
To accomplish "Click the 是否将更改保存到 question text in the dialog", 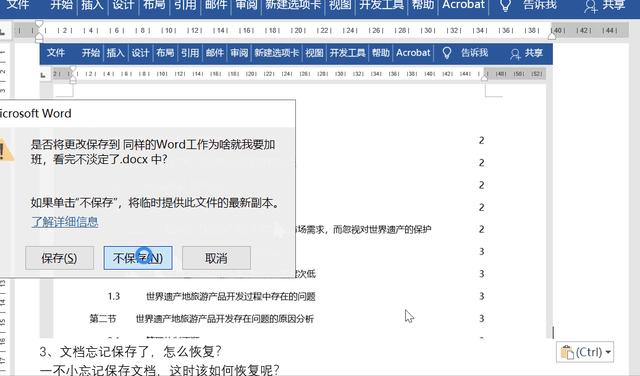I will (x=153, y=152).
